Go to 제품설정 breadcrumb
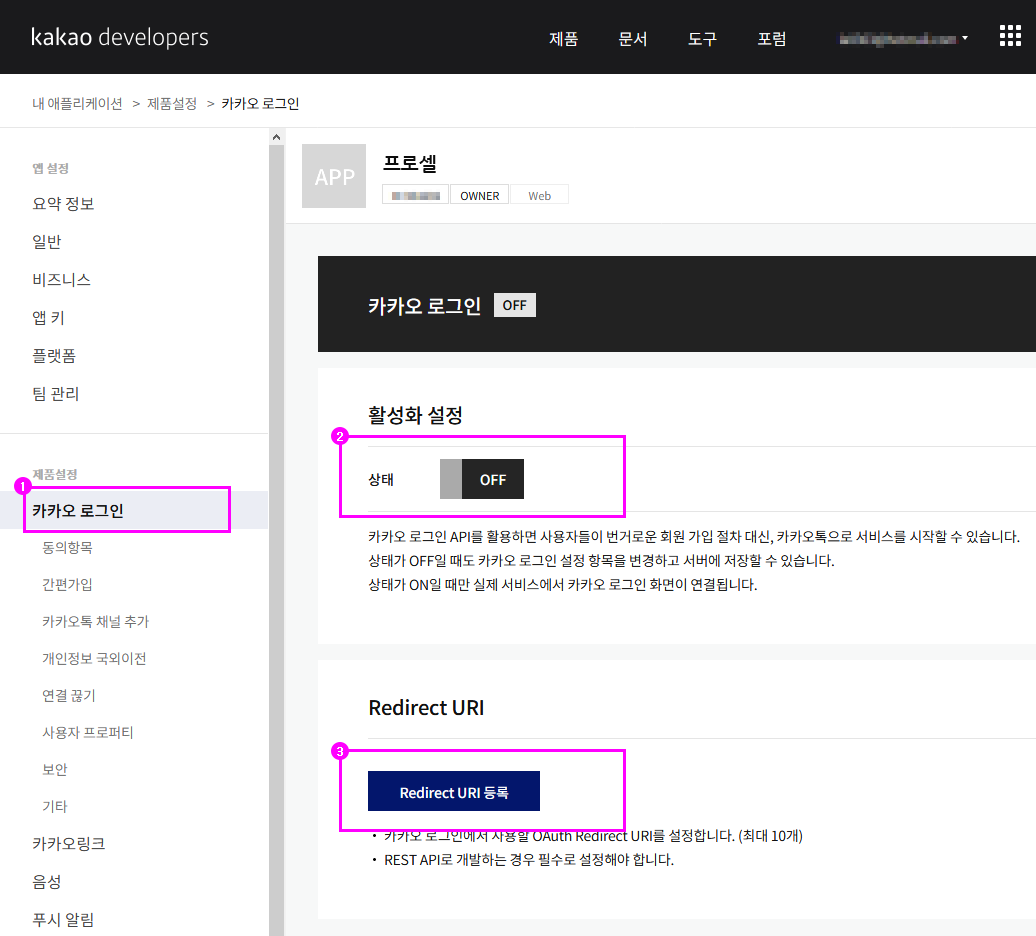This screenshot has width=1036, height=936. (172, 104)
